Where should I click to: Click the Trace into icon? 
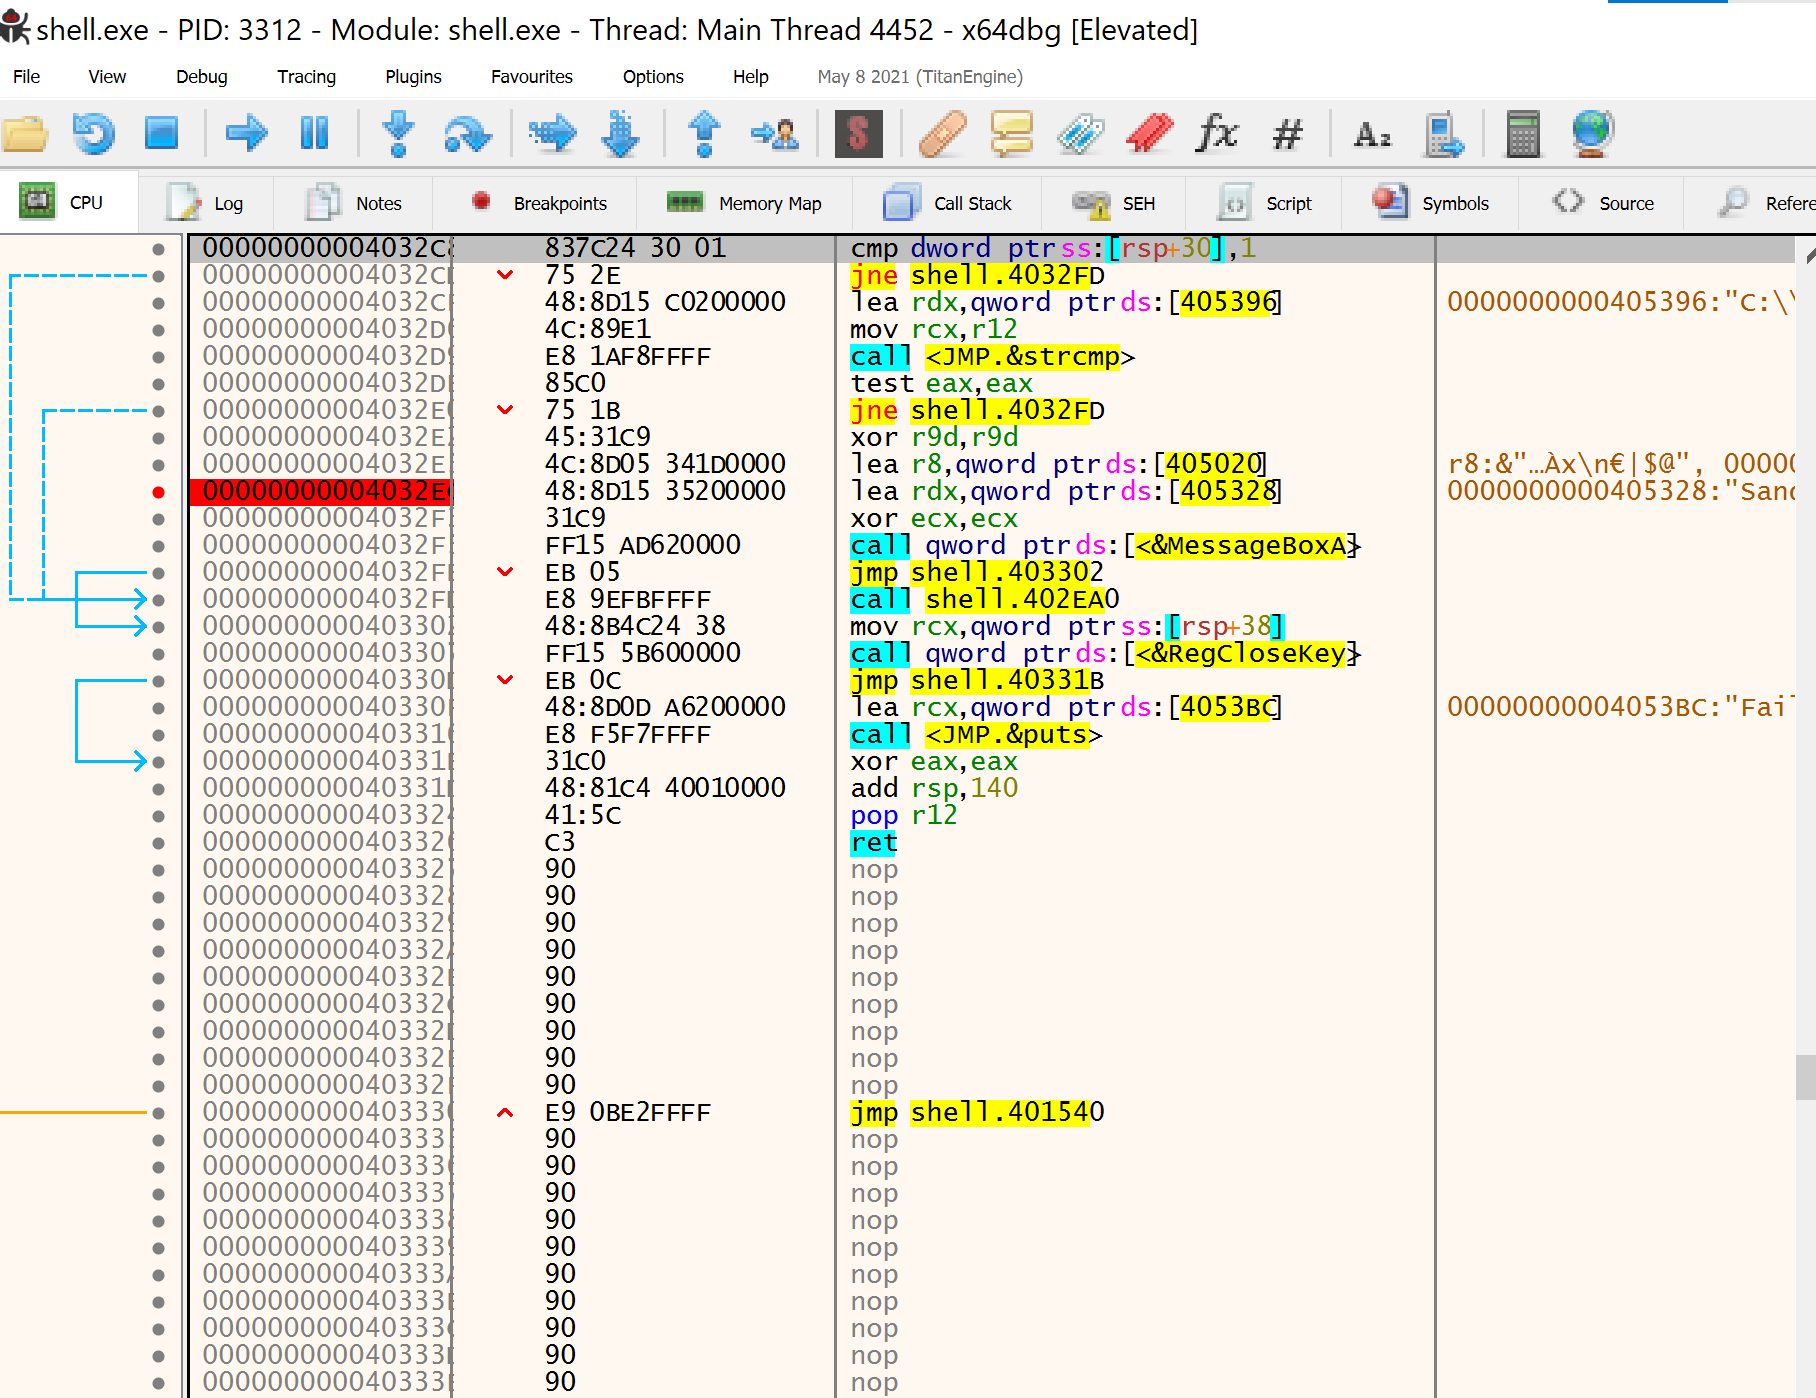point(553,133)
